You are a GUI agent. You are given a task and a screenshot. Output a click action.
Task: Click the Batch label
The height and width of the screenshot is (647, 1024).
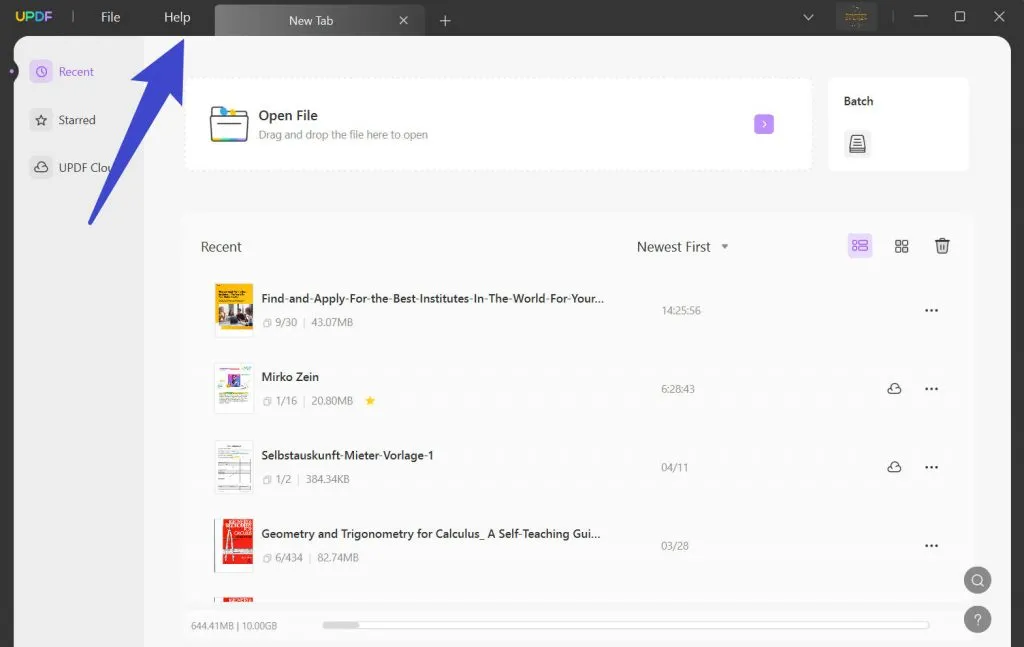pyautogui.click(x=858, y=101)
